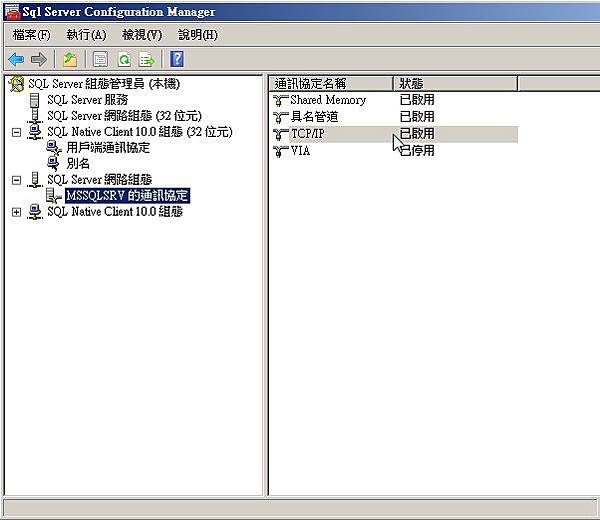Click the Shared Memory protocol icon
This screenshot has width=600, height=520.
(280, 100)
